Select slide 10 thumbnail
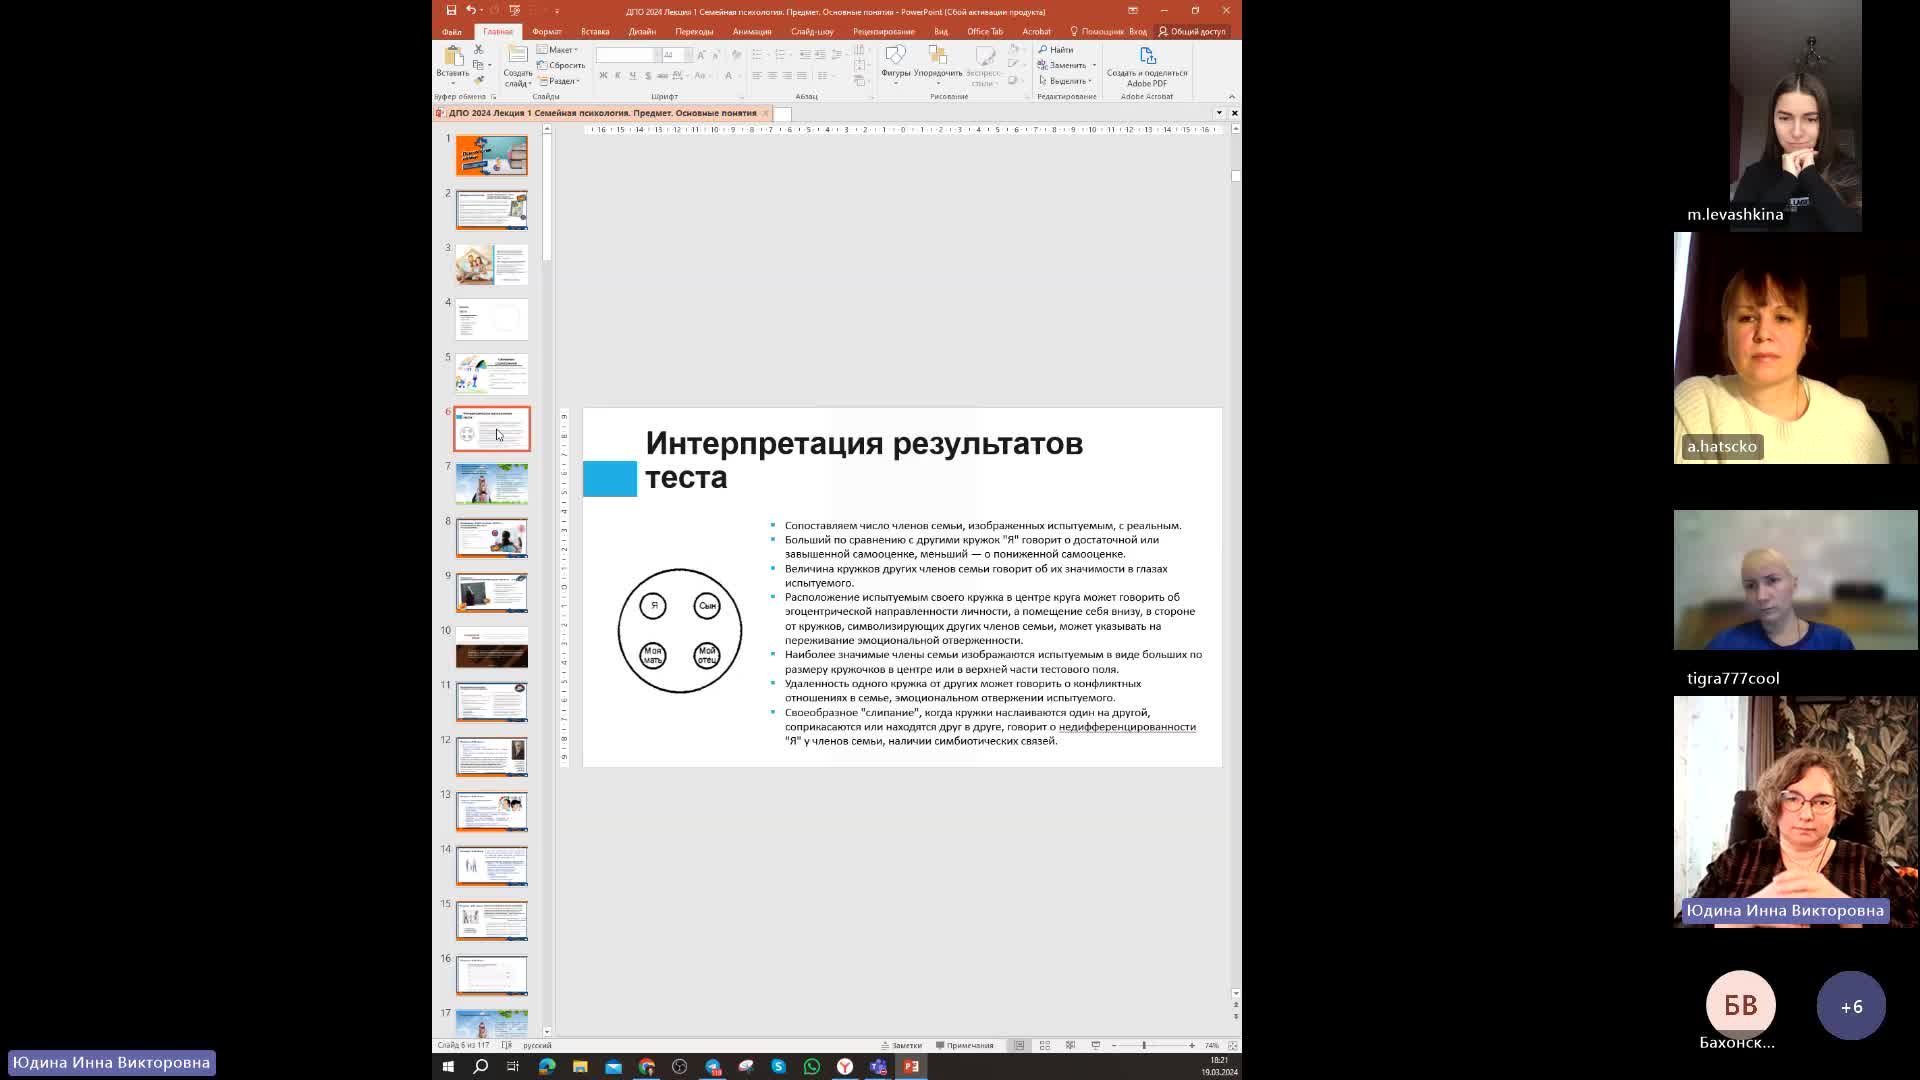This screenshot has width=1920, height=1080. [x=492, y=647]
